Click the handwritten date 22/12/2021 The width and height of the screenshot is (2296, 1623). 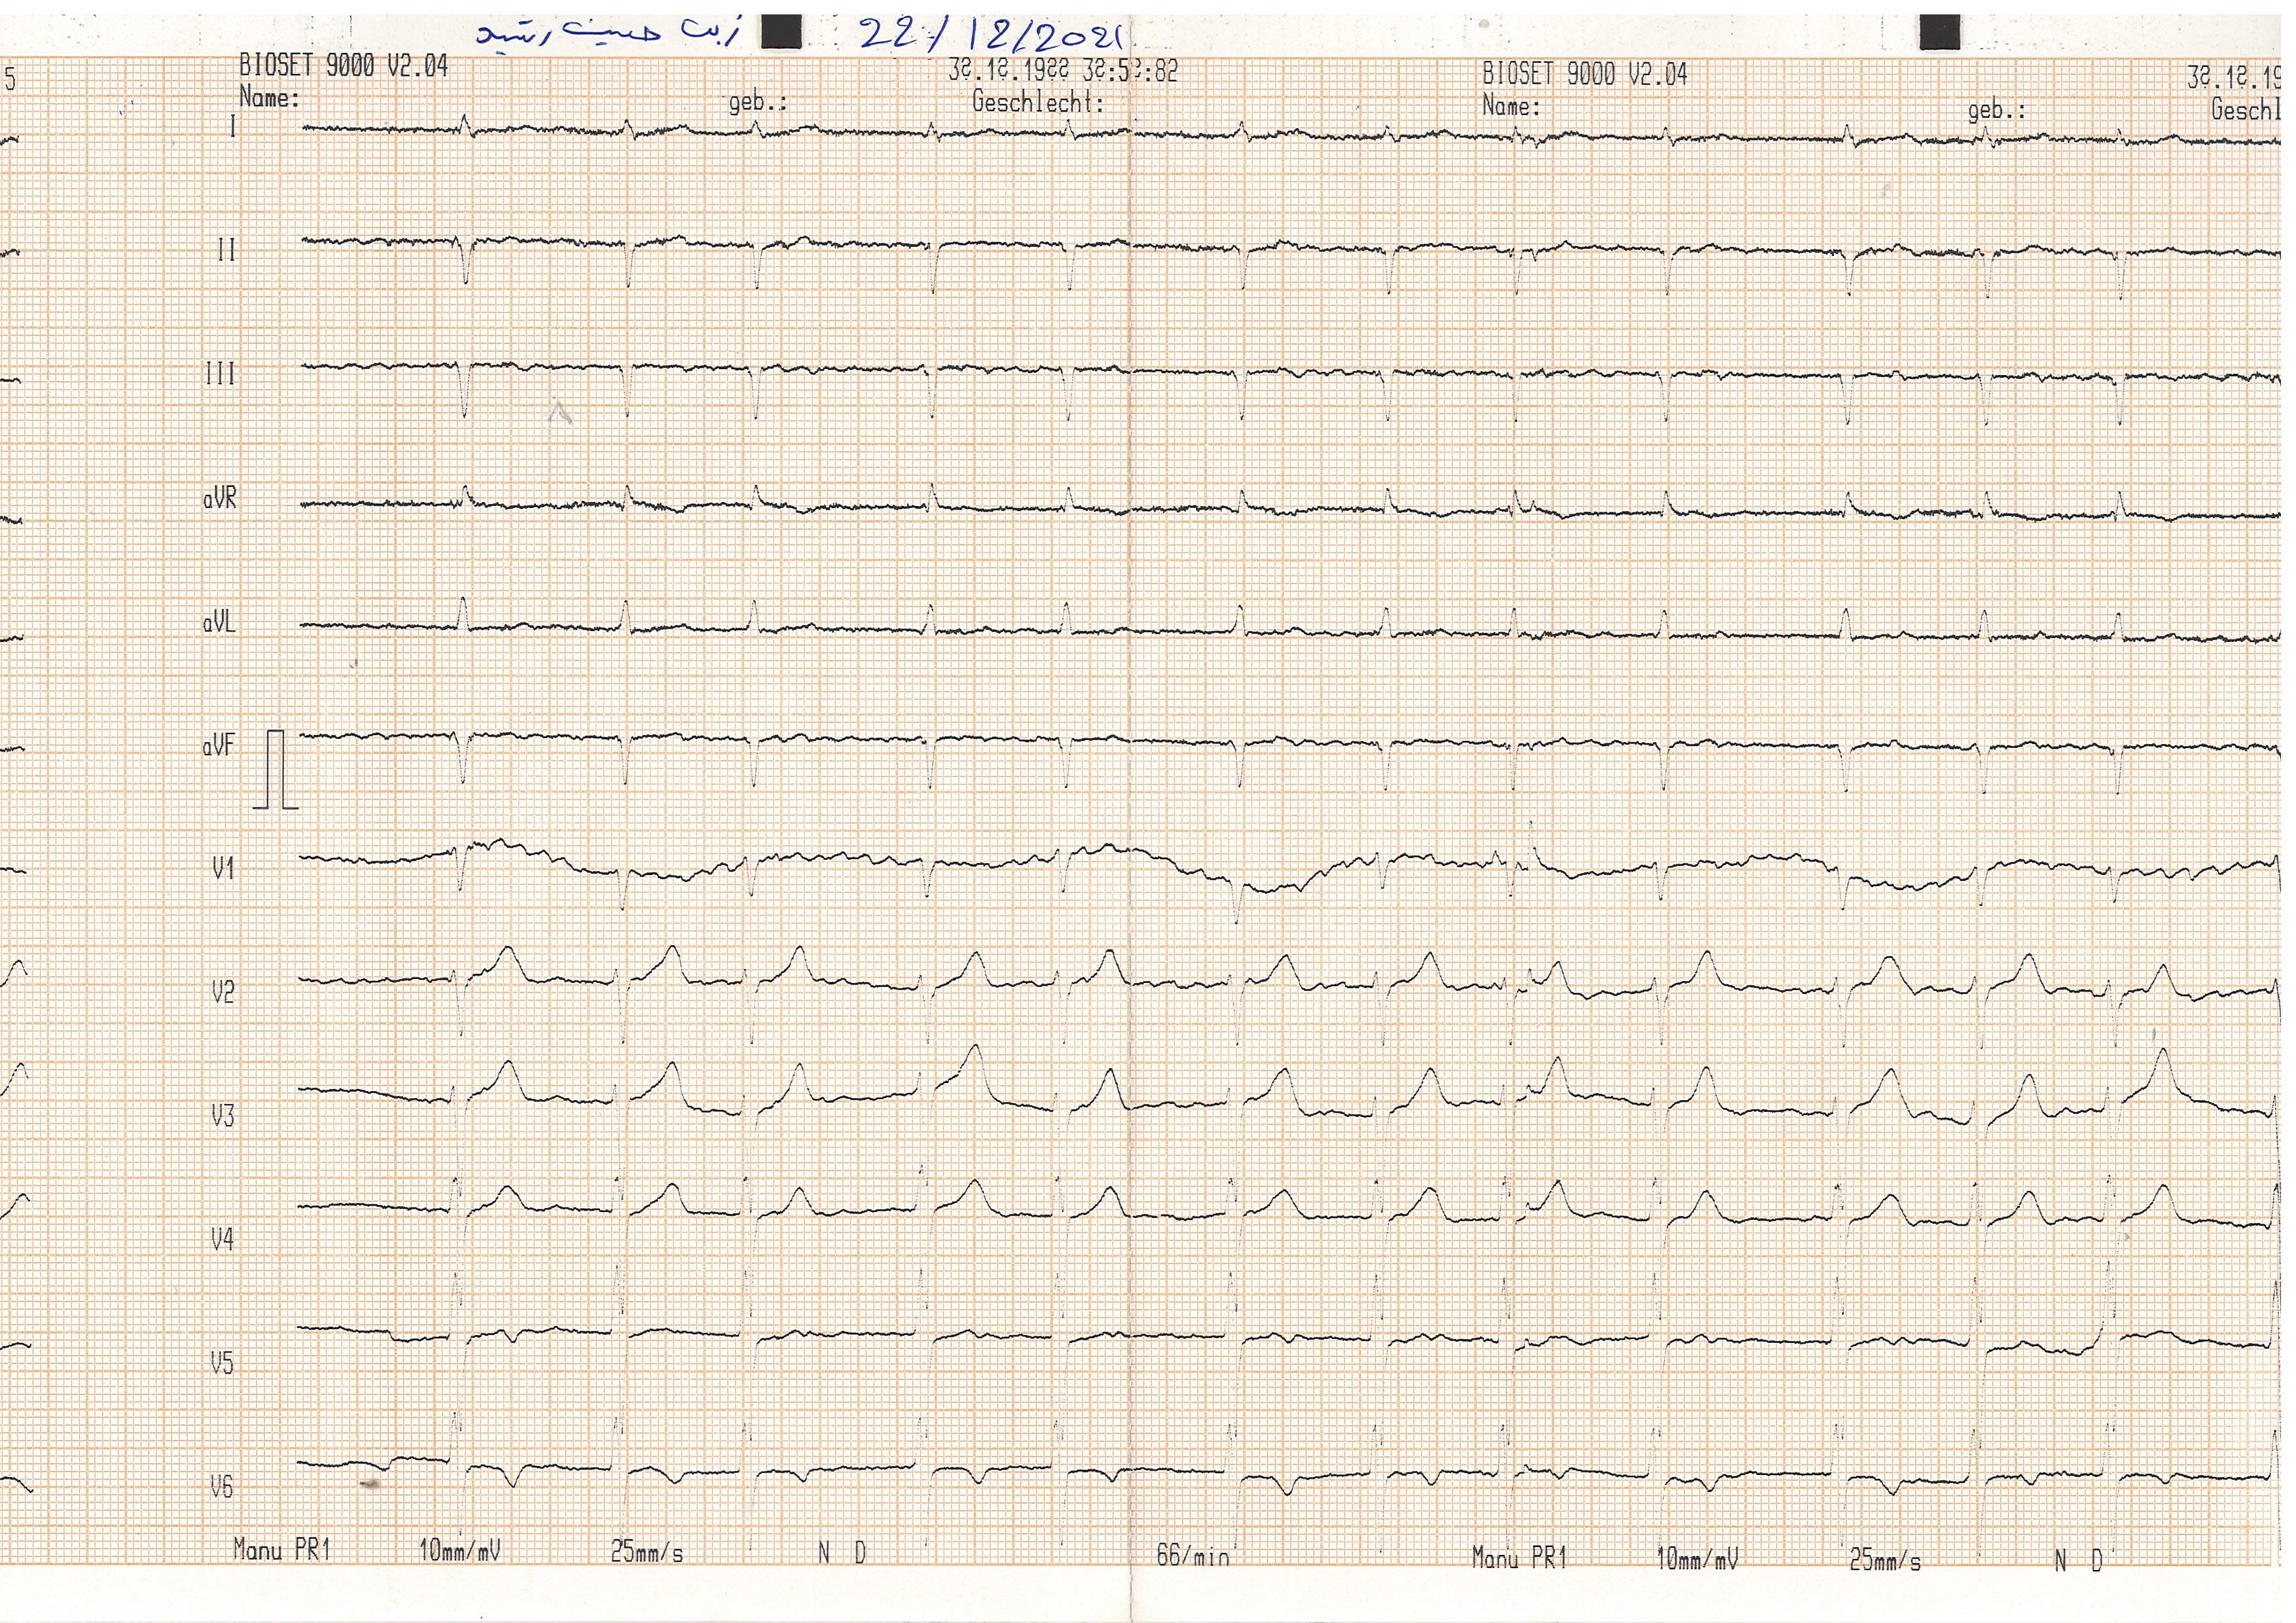pos(992,35)
